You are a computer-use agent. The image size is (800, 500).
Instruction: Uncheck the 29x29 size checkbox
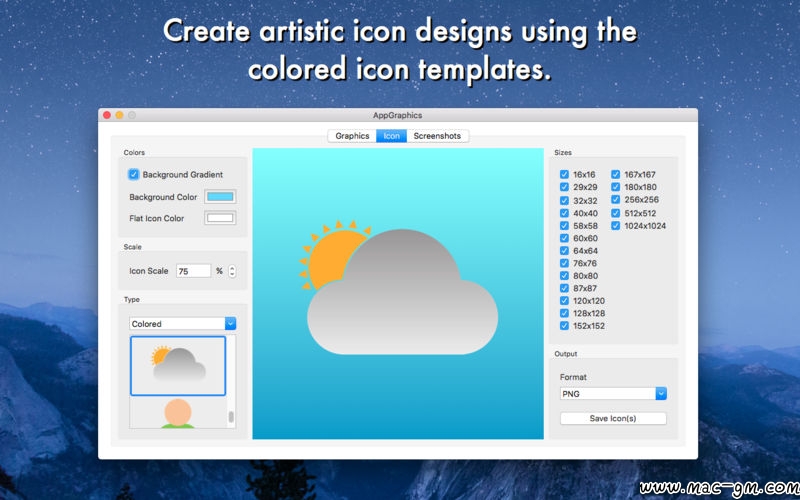click(564, 187)
